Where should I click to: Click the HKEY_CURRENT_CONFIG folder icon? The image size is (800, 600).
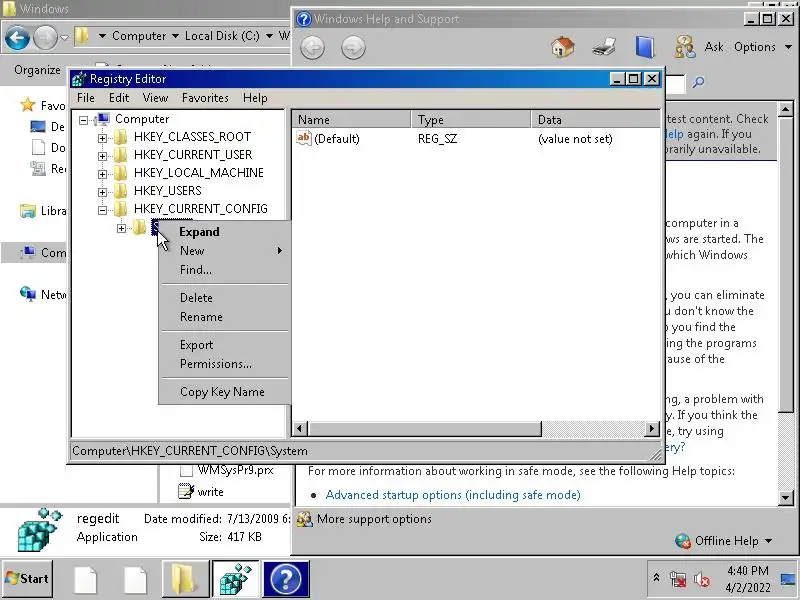(120, 209)
